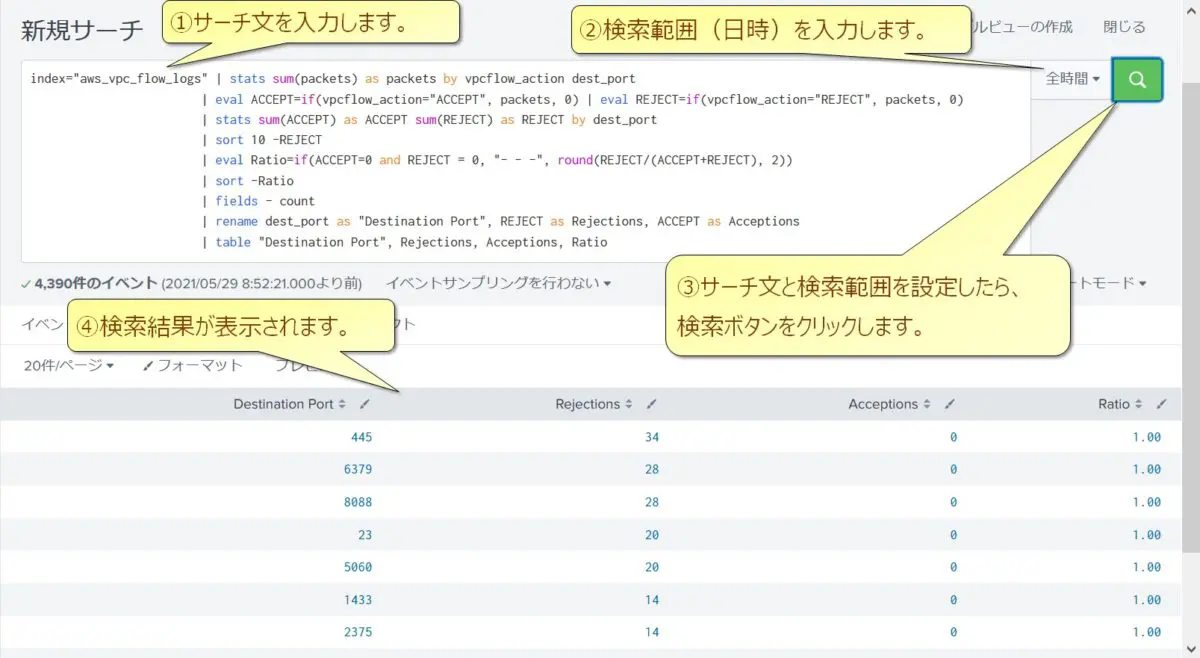Screen dimensions: 1200x658
Task: Click the scroll-up chevron at top right
Action: click(1190, 11)
